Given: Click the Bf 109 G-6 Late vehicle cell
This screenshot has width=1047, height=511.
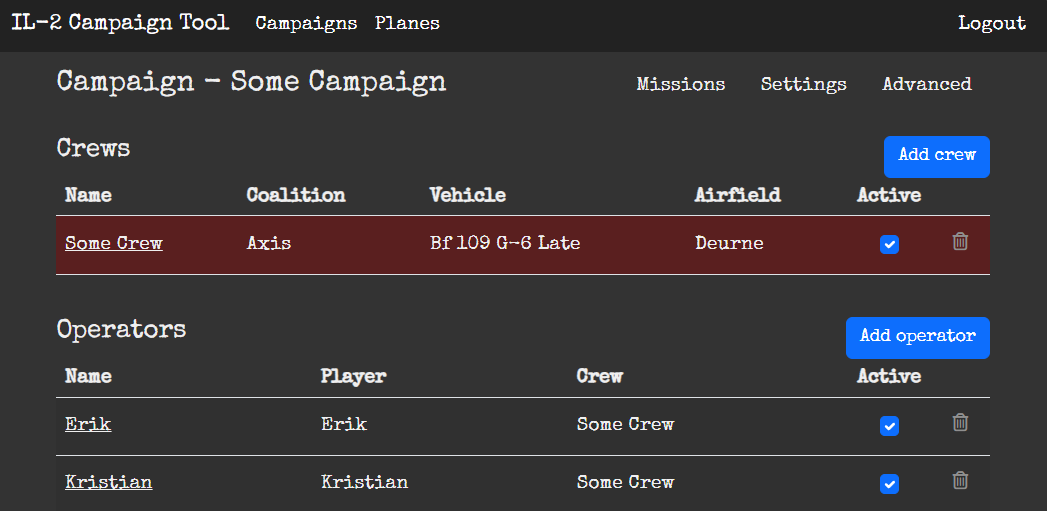Looking at the screenshot, I should 505,243.
